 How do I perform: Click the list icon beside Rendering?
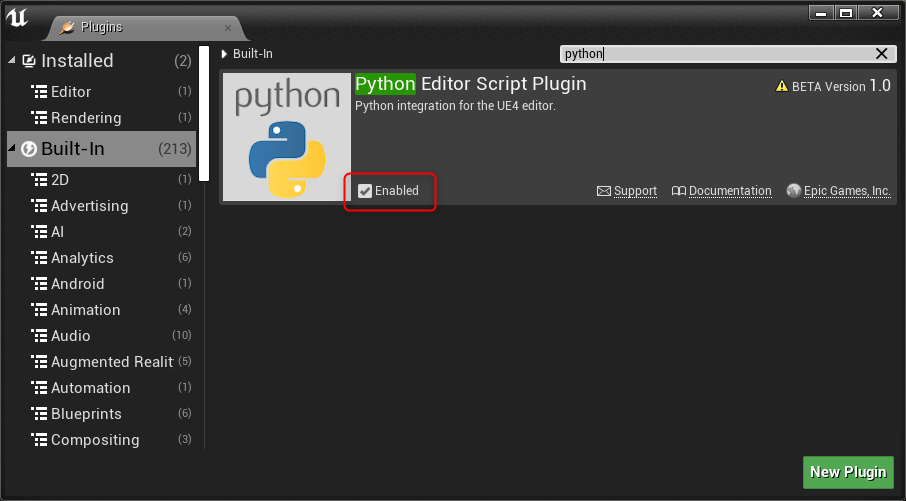(39, 117)
